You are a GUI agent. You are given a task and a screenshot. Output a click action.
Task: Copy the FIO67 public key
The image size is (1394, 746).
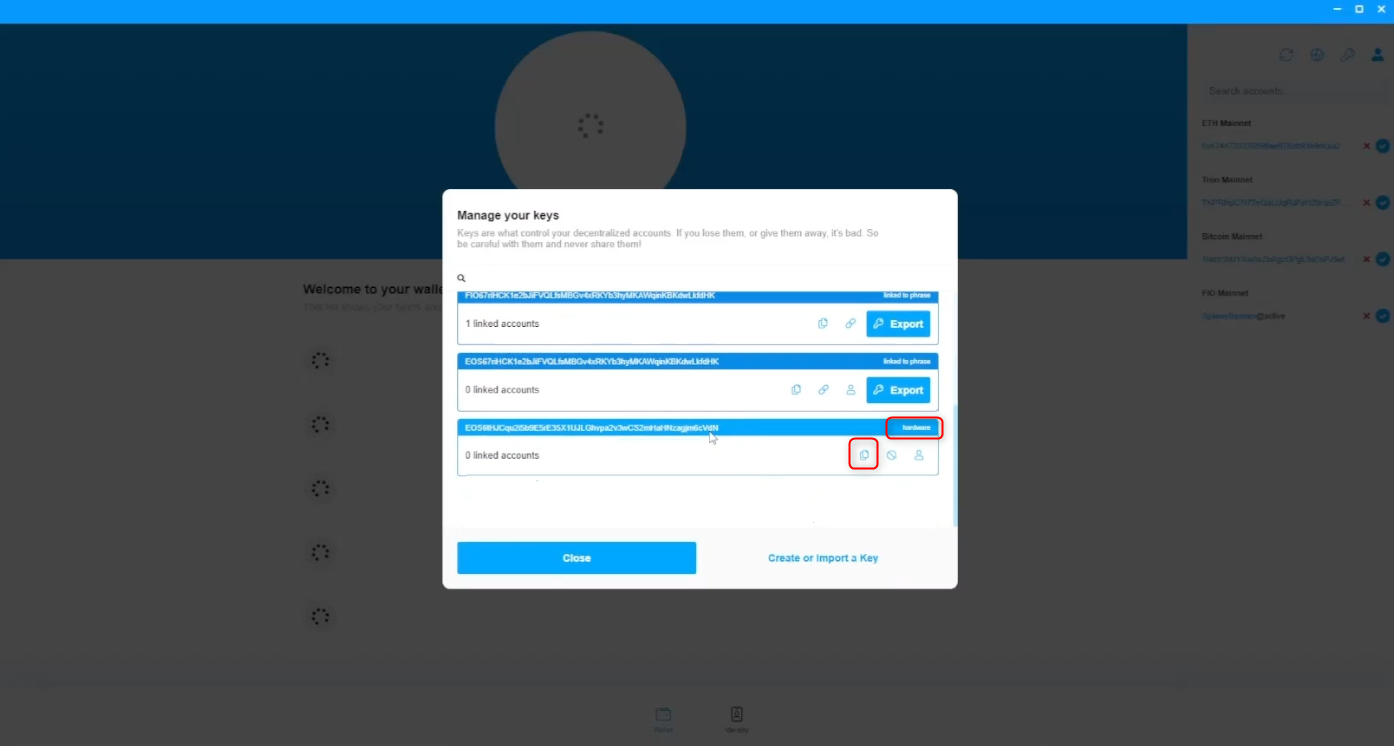coord(823,324)
